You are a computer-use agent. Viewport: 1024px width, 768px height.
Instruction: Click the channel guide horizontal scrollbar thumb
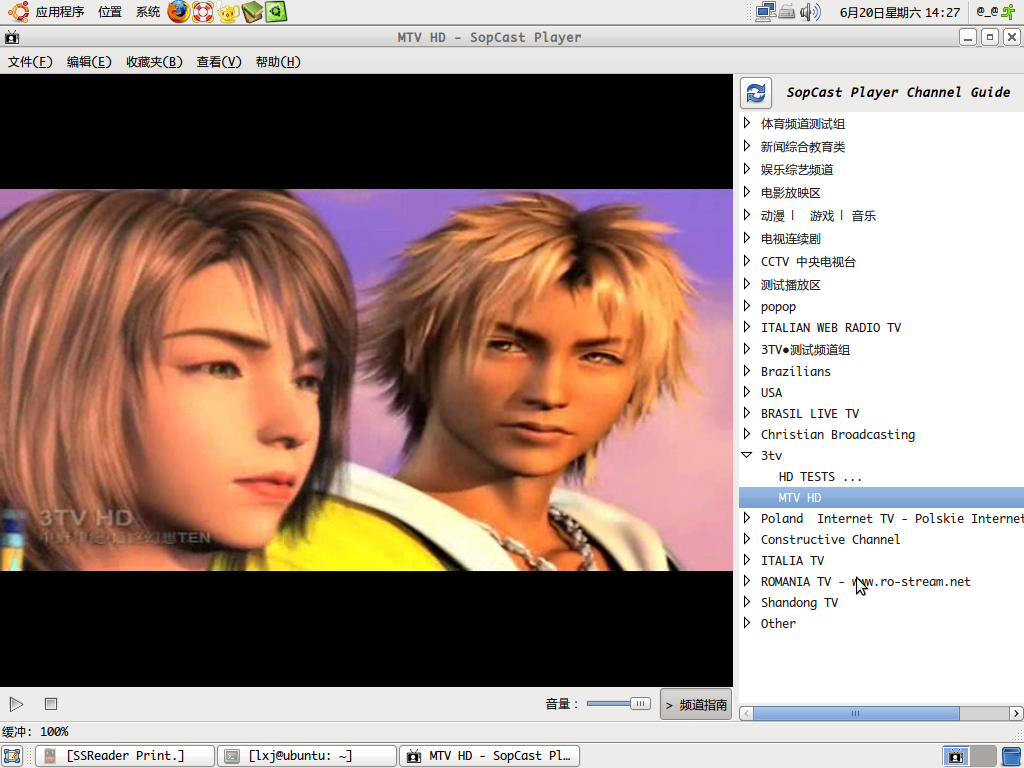[856, 713]
